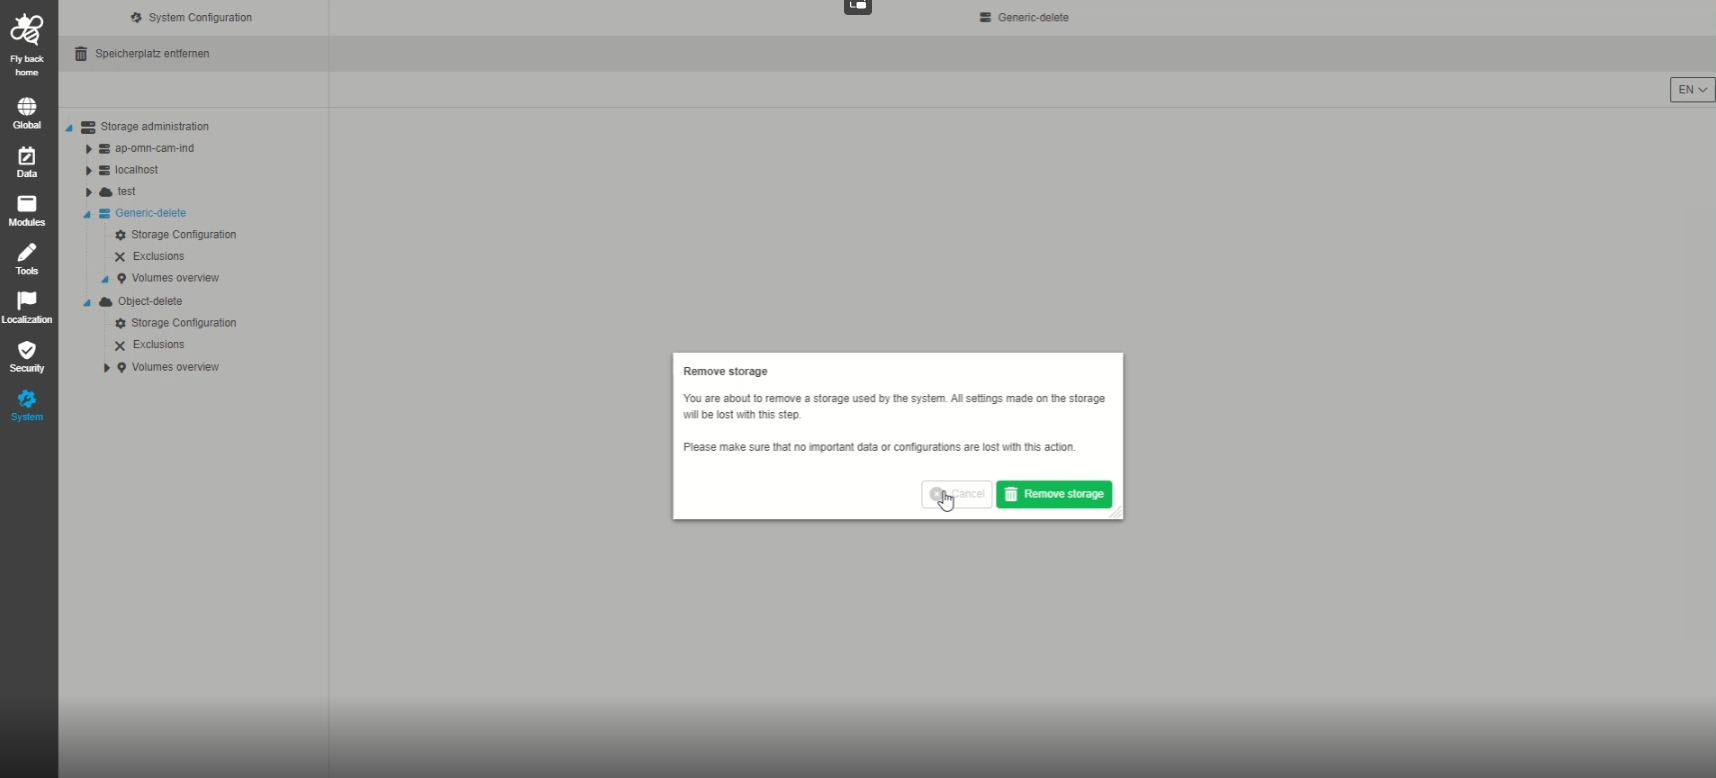Open the Modules section in sidebar
This screenshot has width=1716, height=778.
(27, 211)
